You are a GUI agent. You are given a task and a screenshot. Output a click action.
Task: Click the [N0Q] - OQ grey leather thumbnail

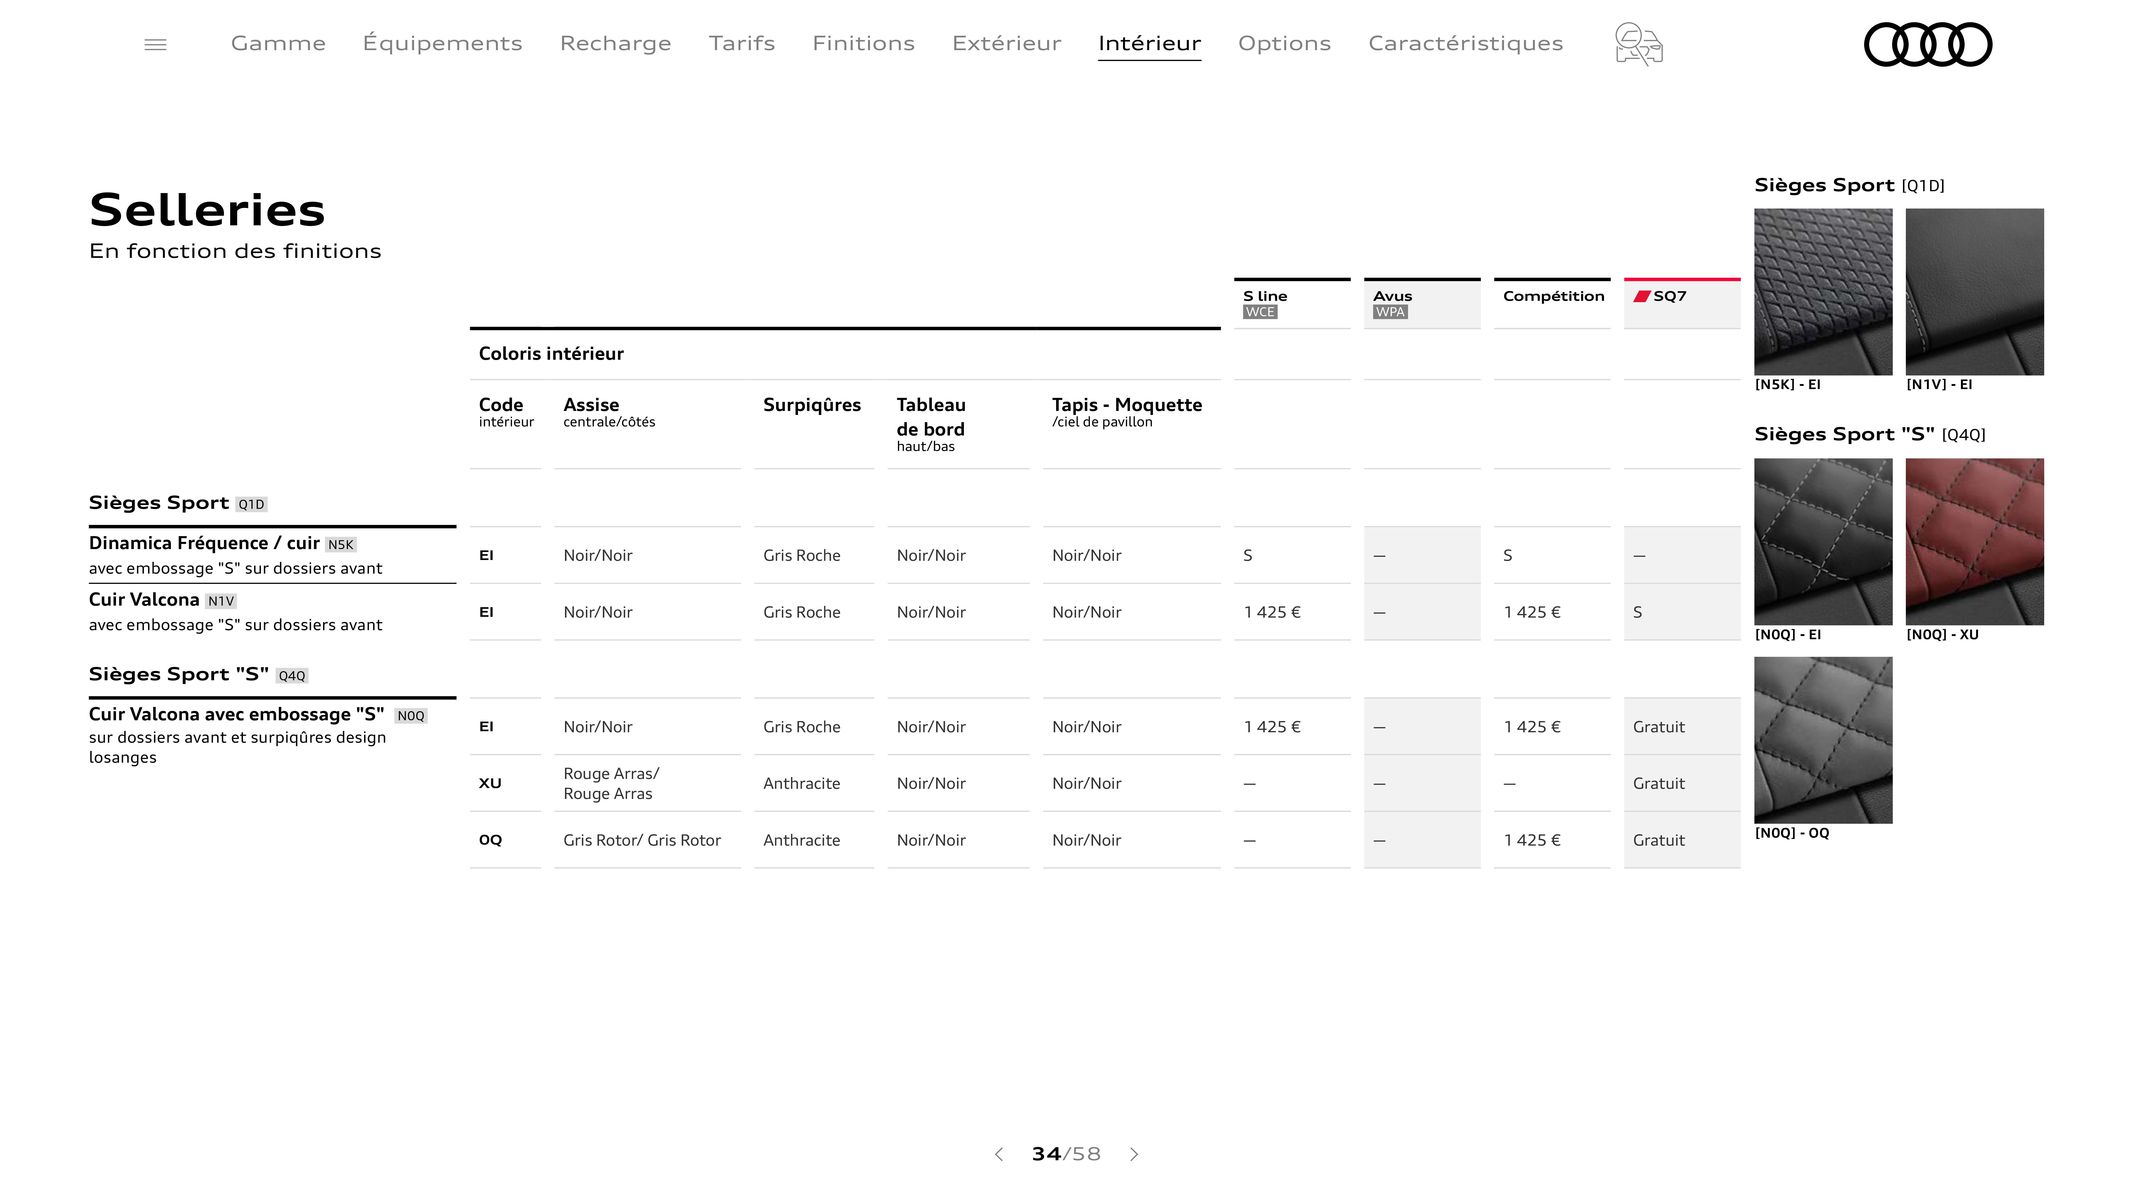(1823, 740)
